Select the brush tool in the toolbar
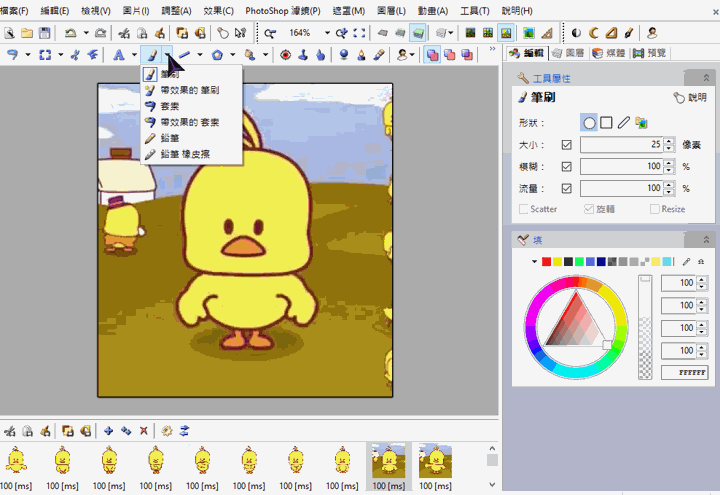This screenshot has height=495, width=720. pos(152,55)
